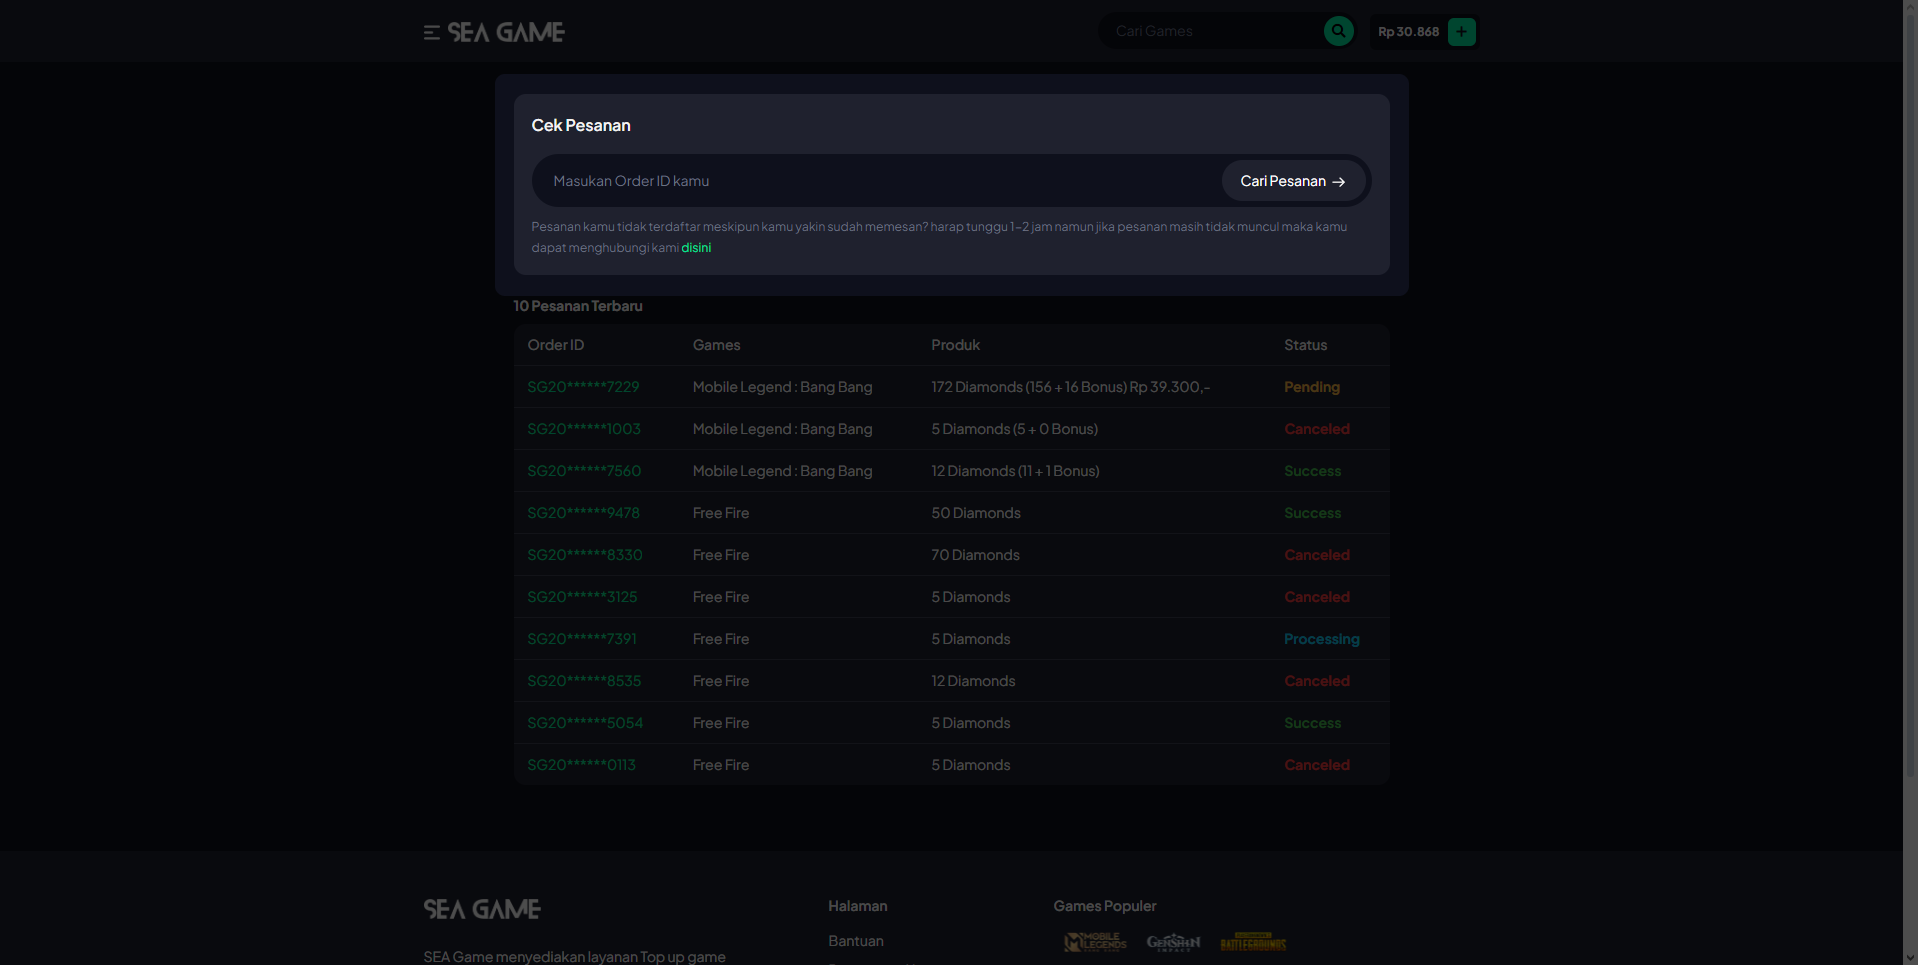This screenshot has width=1918, height=965.
Task: Open order SG20******3125
Action: click(x=582, y=597)
